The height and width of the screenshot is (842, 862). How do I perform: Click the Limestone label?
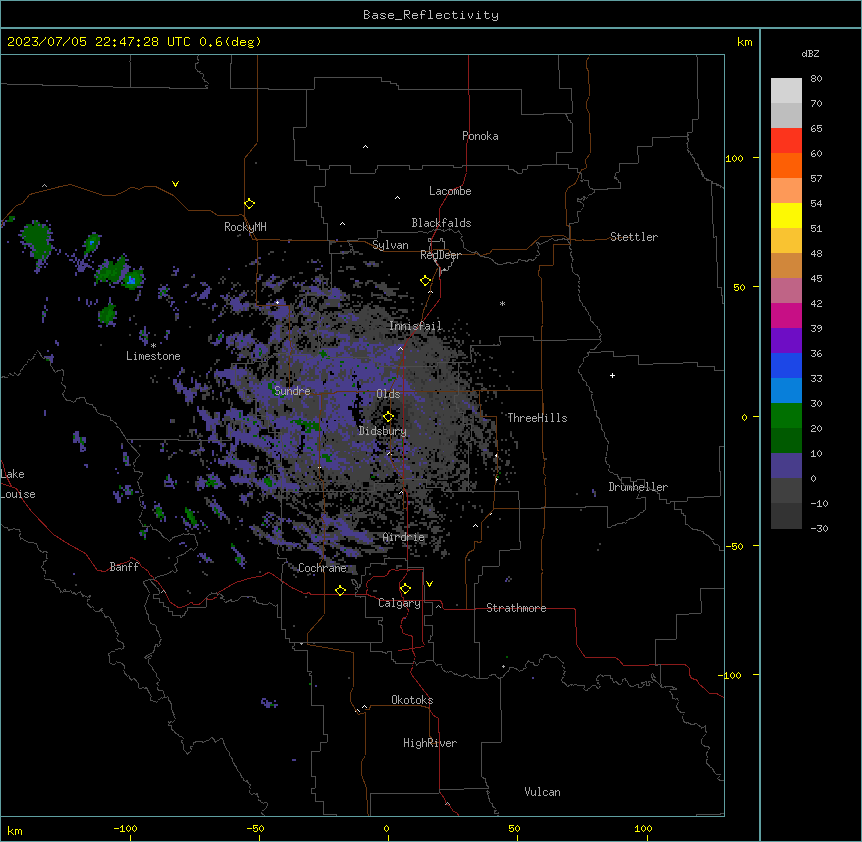point(153,356)
